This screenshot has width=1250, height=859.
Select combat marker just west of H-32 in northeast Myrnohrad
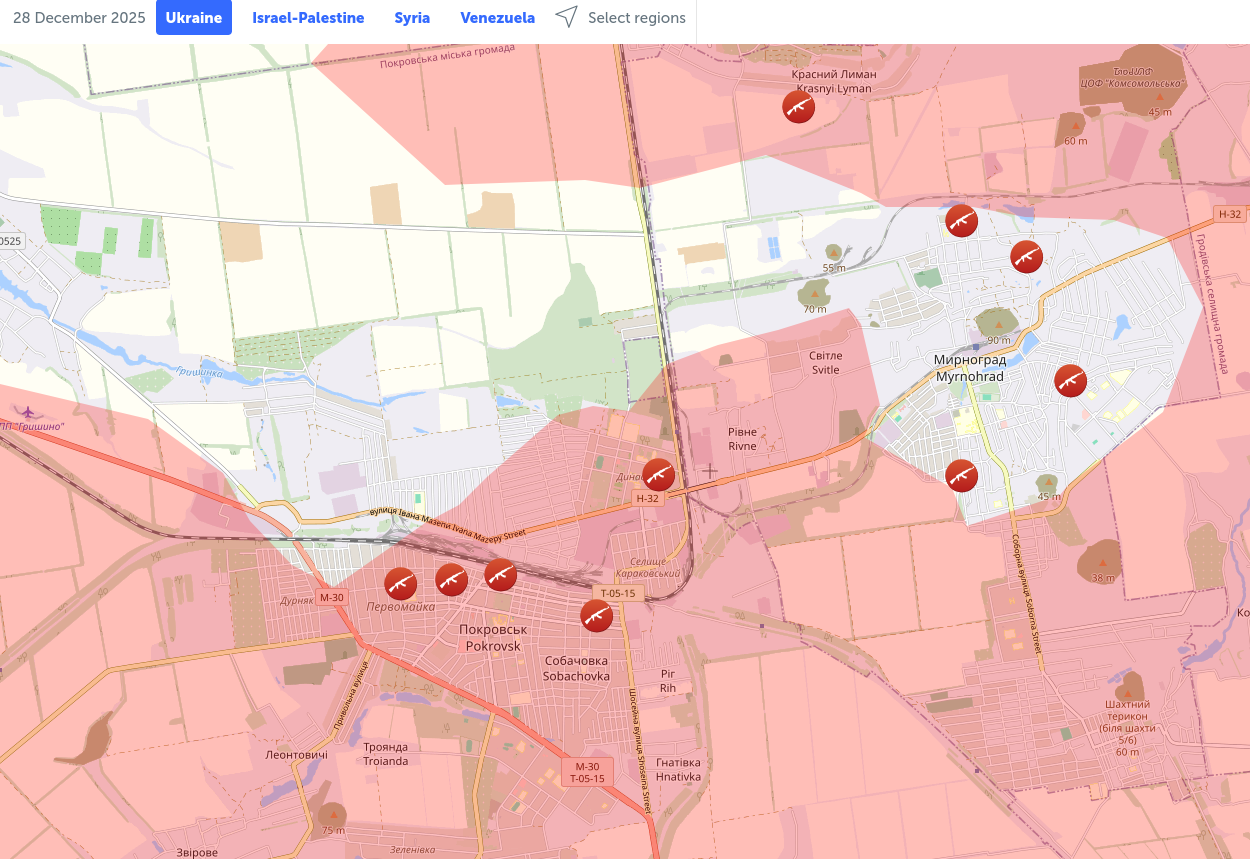pyautogui.click(x=1027, y=257)
